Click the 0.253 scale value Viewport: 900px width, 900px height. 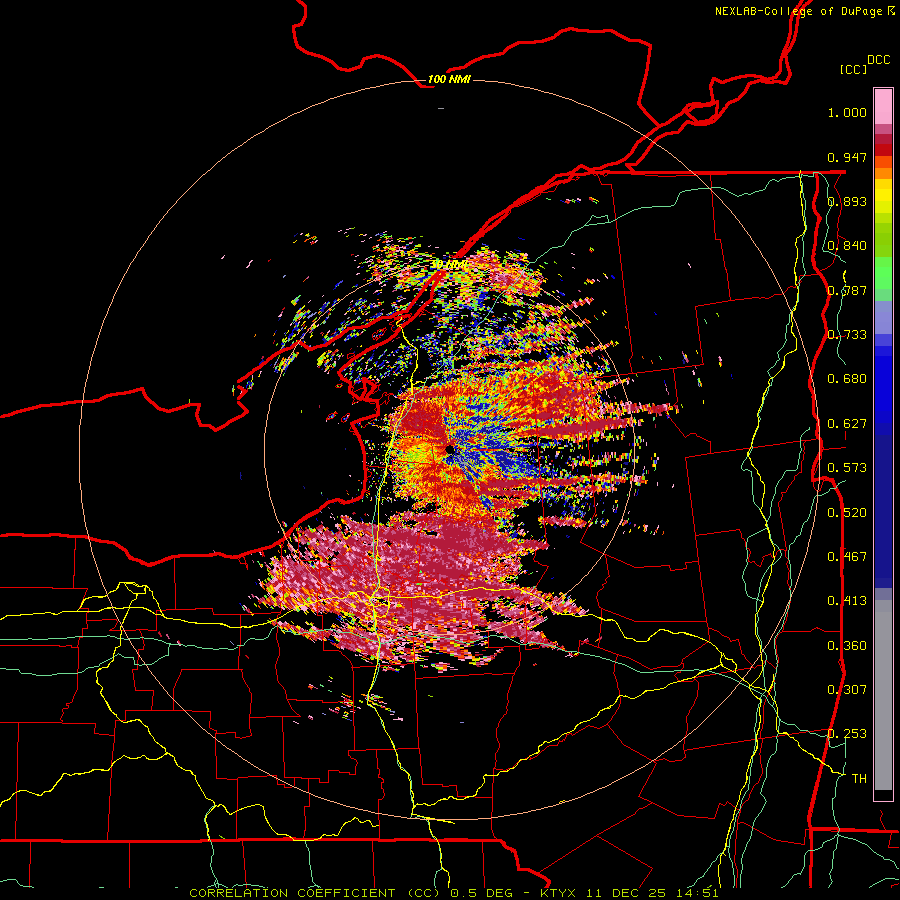pyautogui.click(x=847, y=734)
